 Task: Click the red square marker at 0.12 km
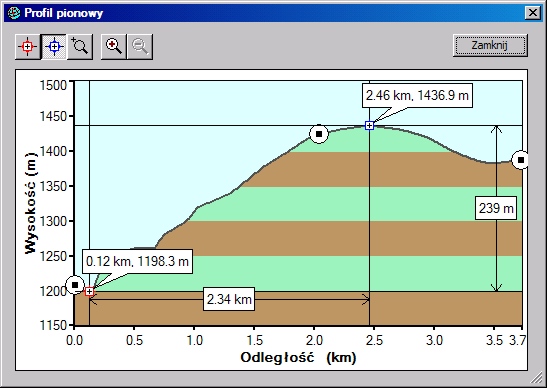coord(89,291)
